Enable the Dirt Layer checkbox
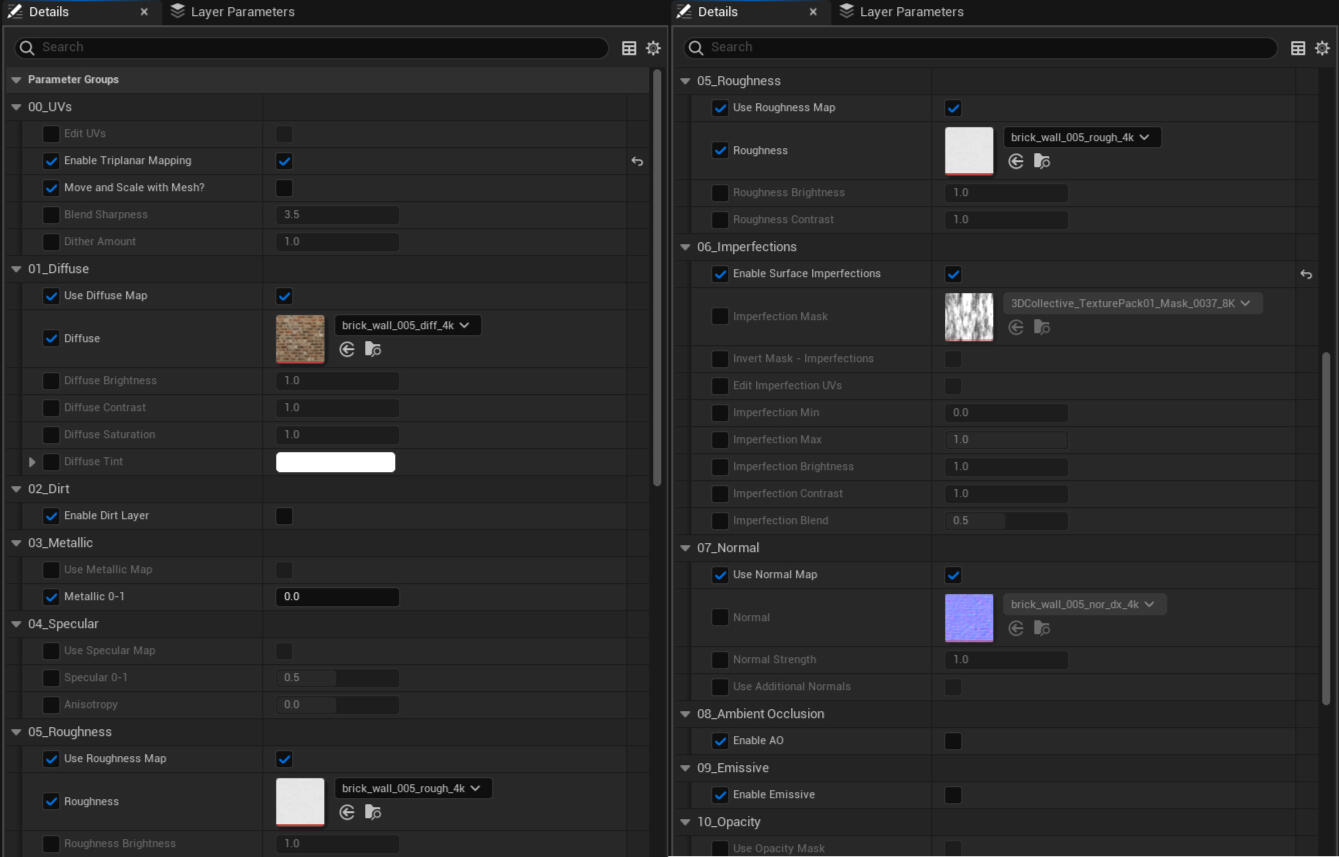Screen dimensions: 1339x857 284,515
